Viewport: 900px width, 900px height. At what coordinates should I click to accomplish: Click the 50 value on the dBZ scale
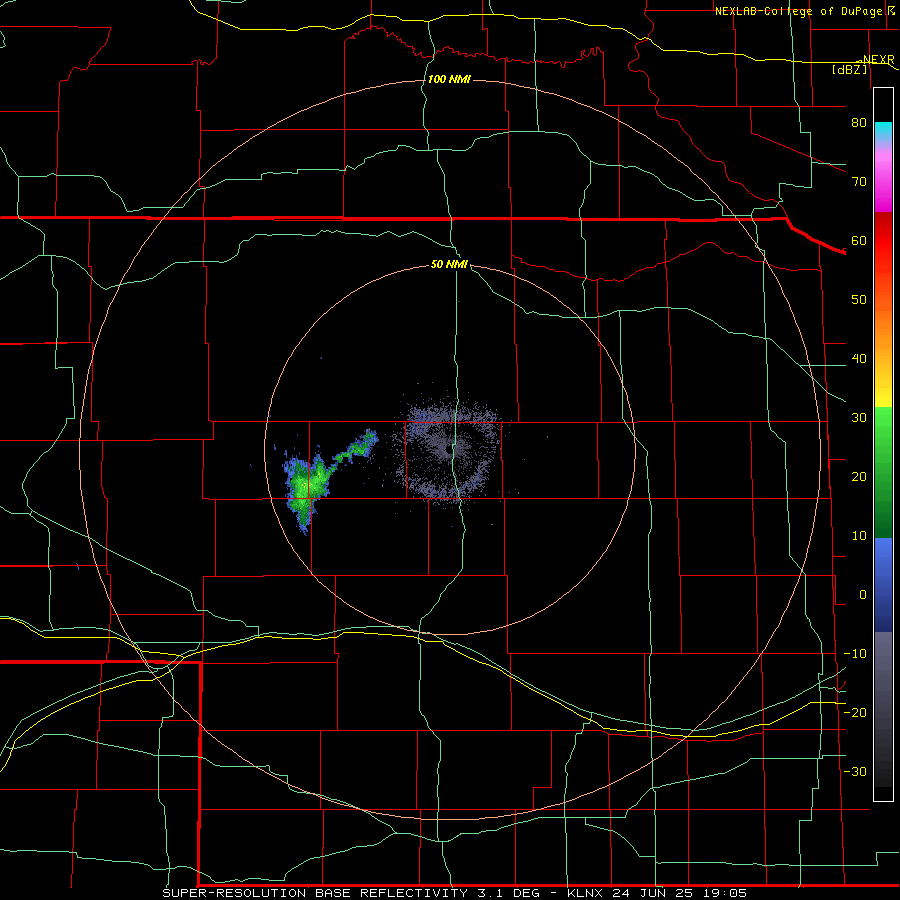(859, 300)
